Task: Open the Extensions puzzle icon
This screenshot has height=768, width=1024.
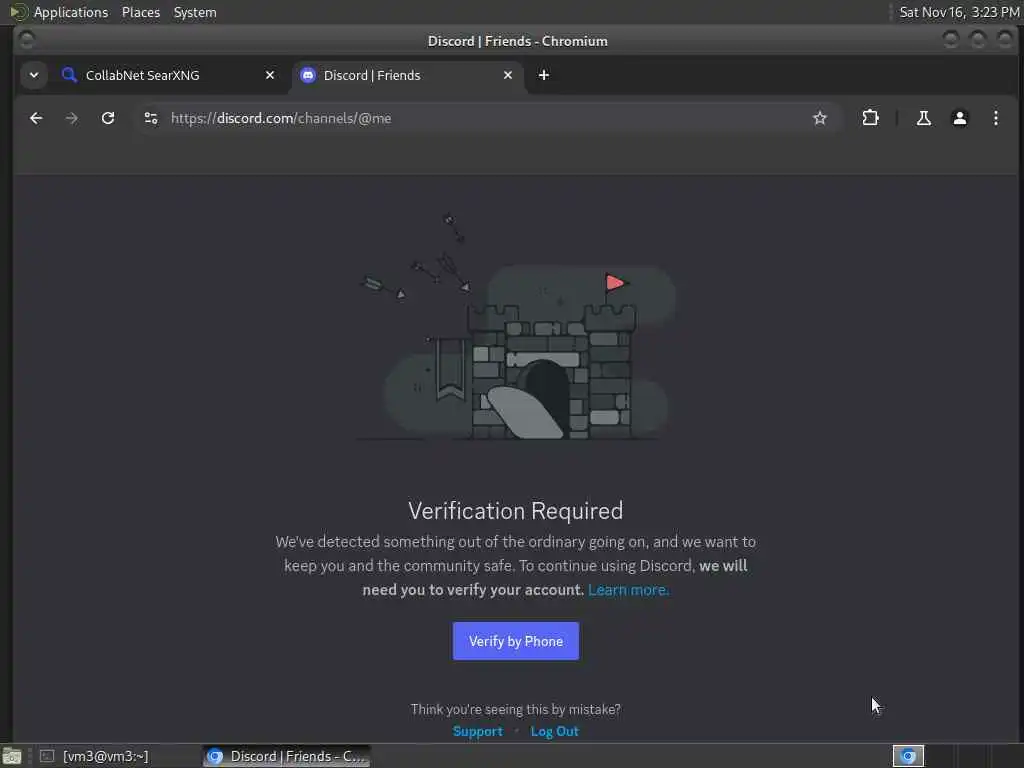Action: pos(871,118)
